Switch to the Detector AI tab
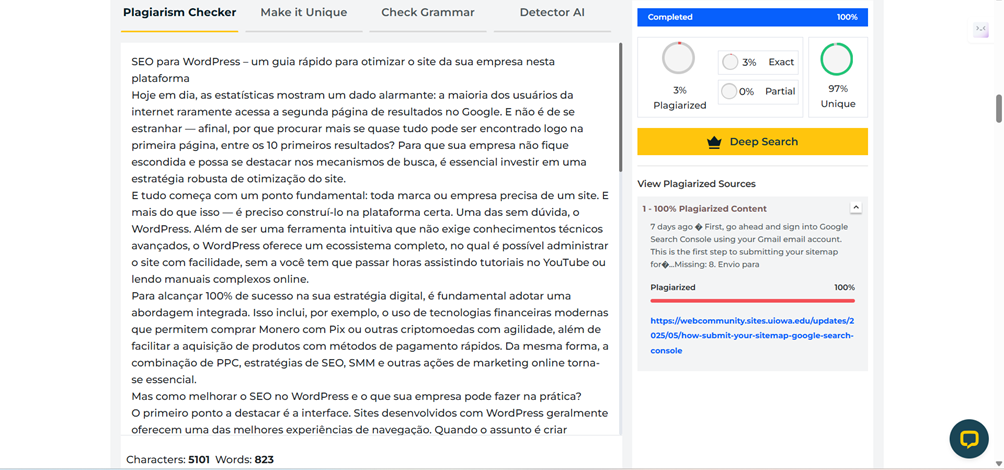1004x470 pixels. point(552,13)
